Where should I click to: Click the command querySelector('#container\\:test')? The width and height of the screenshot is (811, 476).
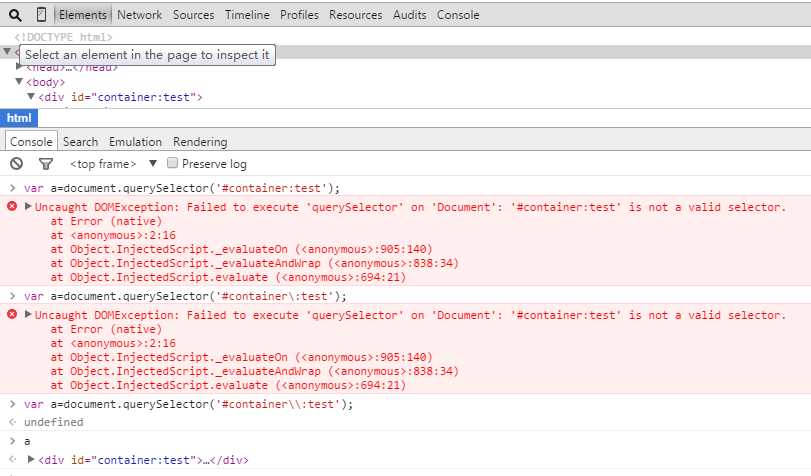[189, 404]
